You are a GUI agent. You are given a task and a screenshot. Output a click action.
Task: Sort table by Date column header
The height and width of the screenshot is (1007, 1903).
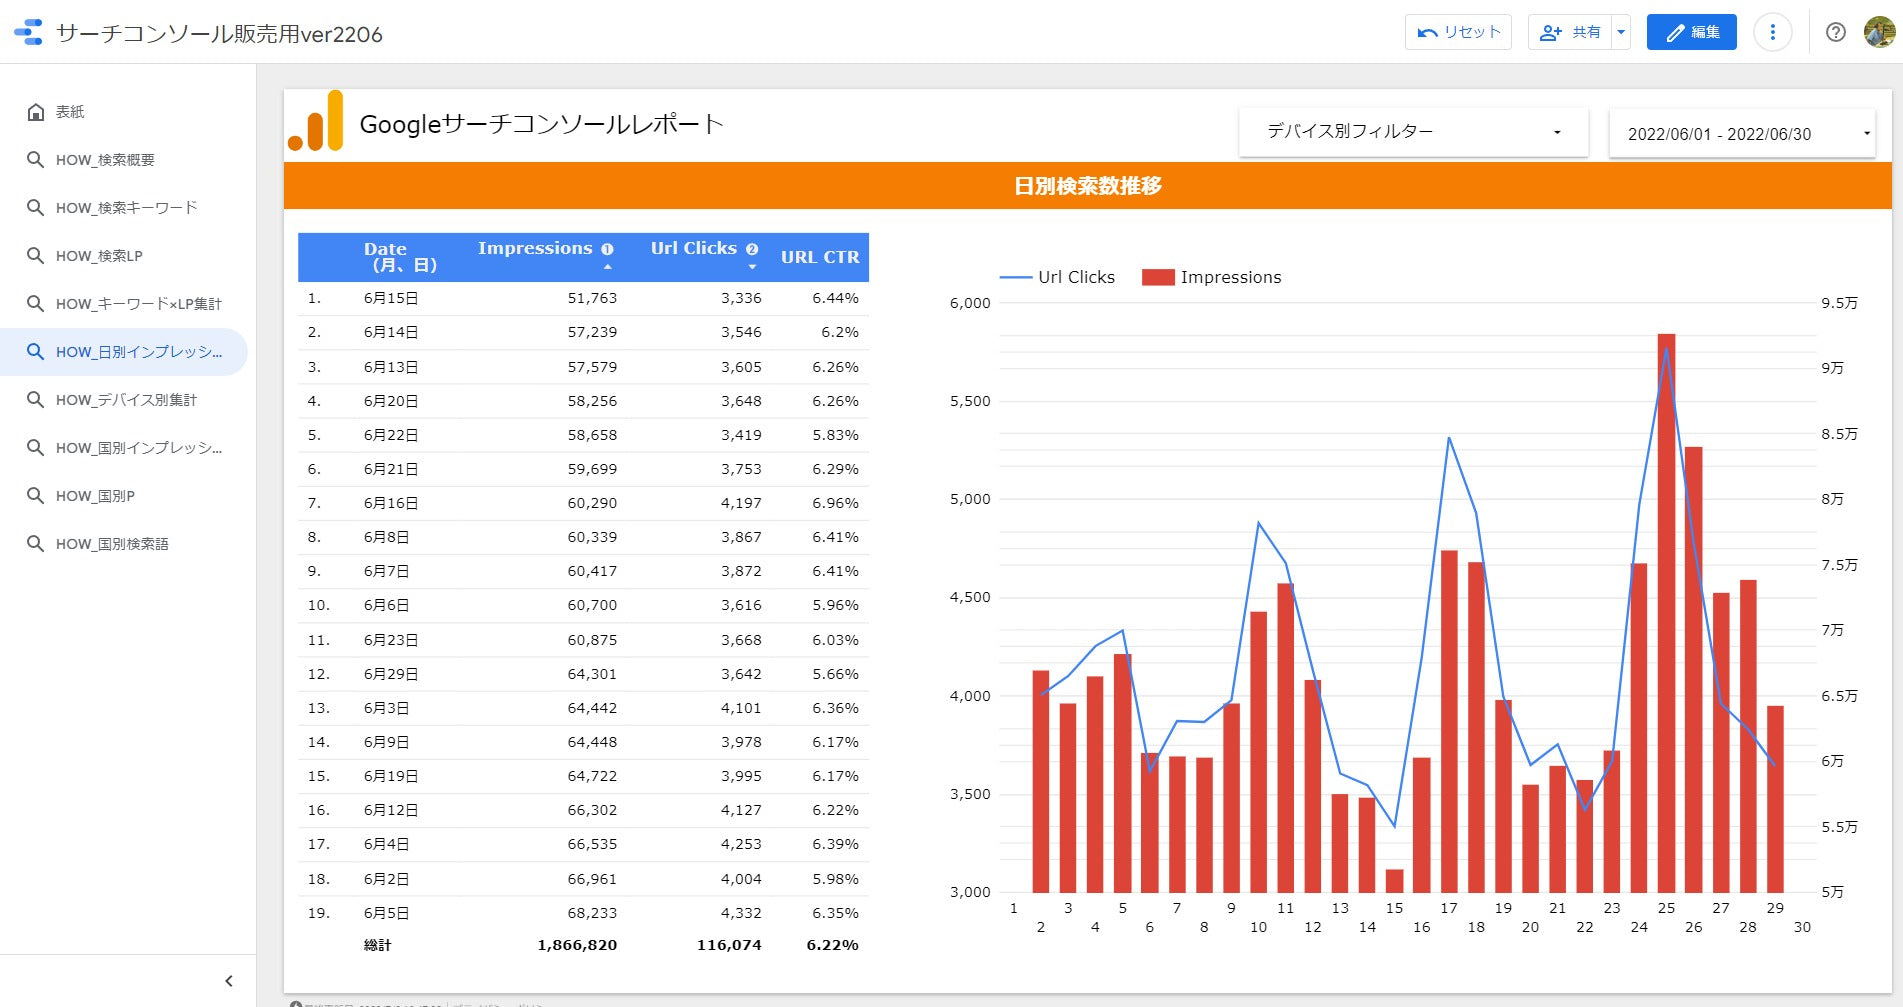[399, 257]
